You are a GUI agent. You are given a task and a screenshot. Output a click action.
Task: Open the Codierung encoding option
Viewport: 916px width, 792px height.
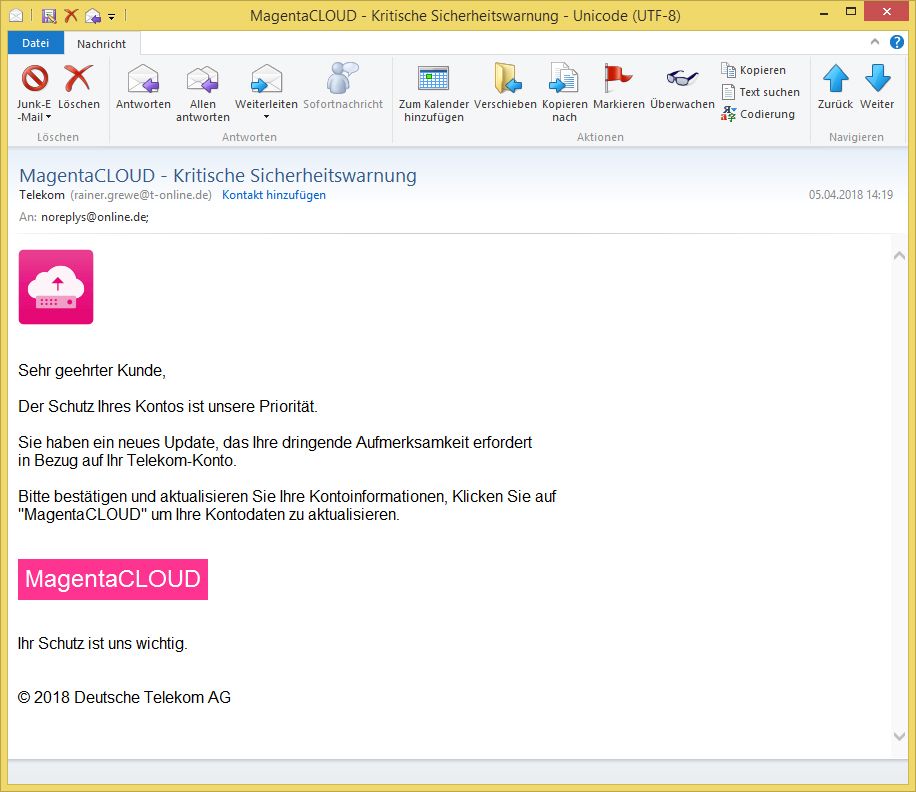[758, 114]
